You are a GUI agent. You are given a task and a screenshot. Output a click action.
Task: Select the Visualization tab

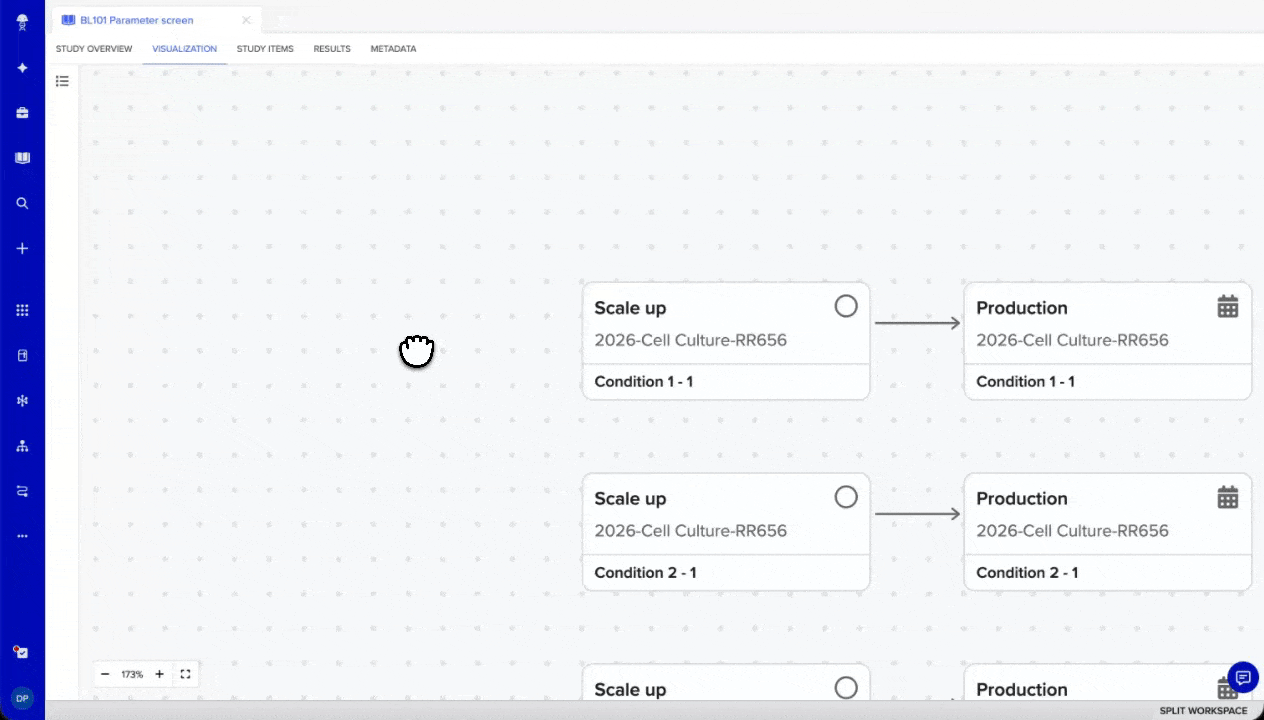pos(185,49)
